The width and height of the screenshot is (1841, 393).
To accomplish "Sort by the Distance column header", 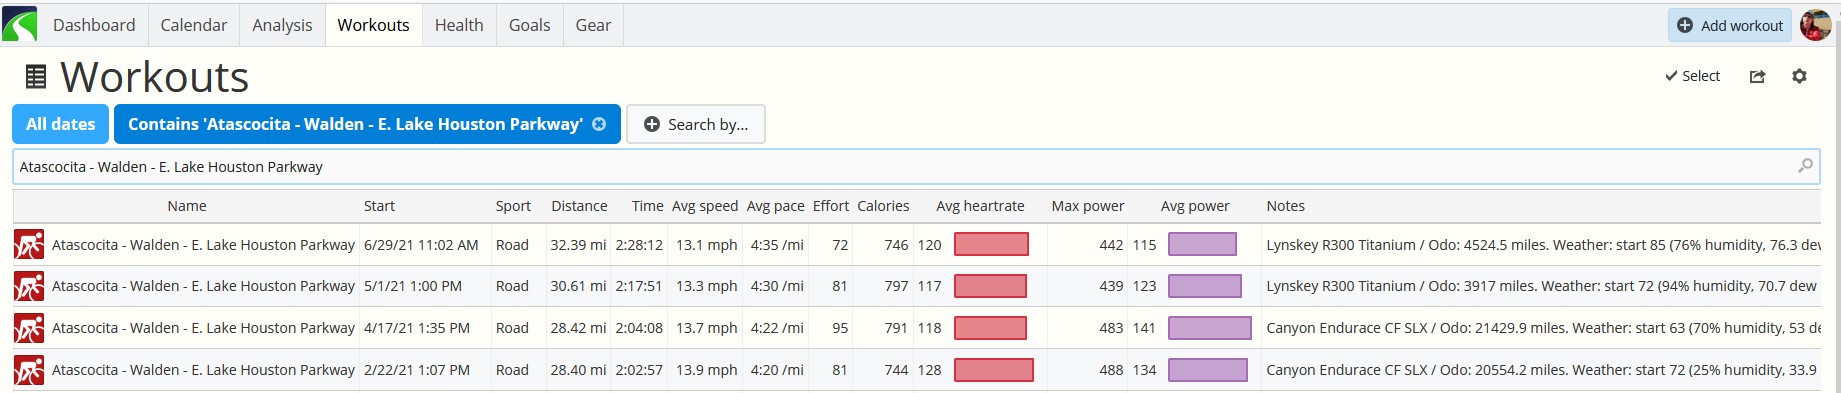I will [579, 206].
